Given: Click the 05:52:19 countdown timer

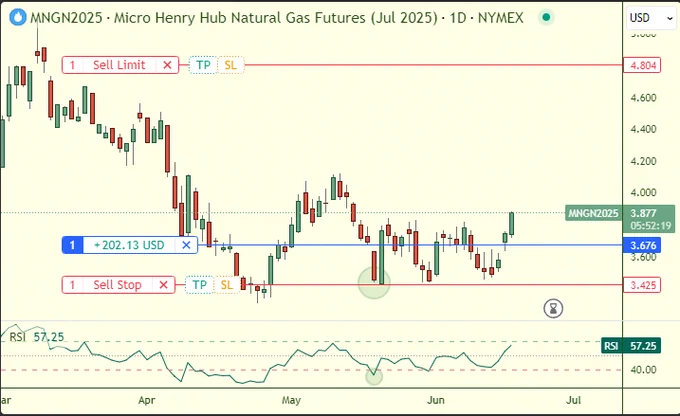Looking at the screenshot, I should [x=651, y=226].
